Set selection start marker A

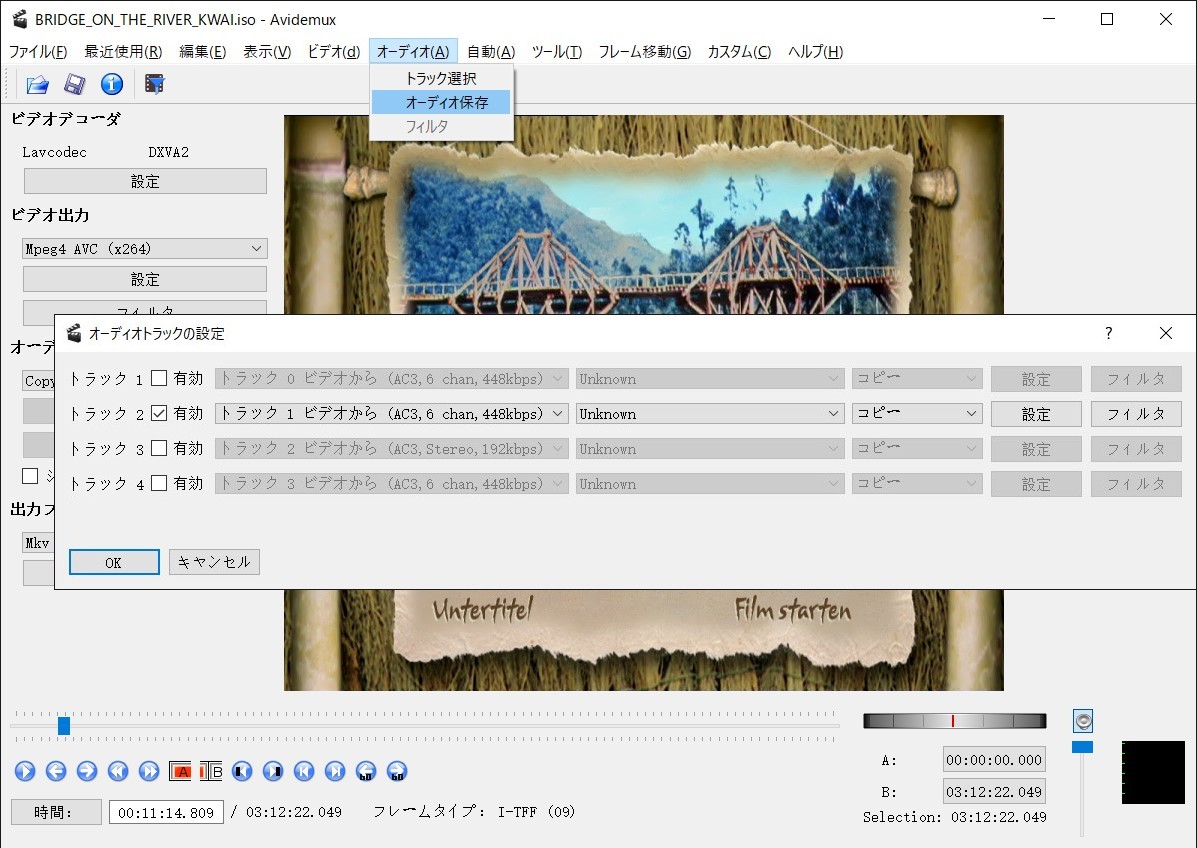click(x=180, y=771)
